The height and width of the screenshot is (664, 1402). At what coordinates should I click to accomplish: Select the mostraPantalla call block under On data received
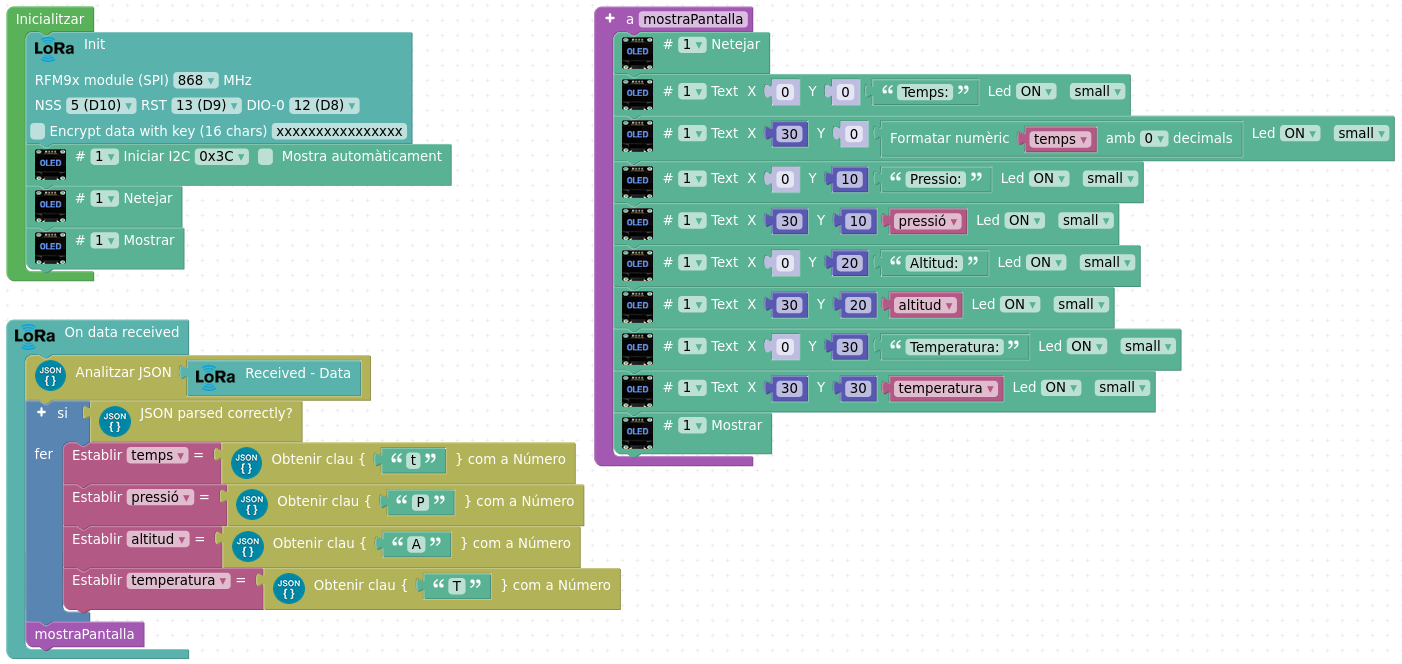click(x=85, y=634)
